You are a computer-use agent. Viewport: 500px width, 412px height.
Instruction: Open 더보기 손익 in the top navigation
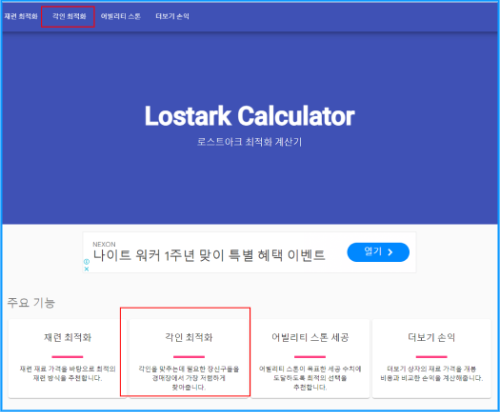point(172,16)
